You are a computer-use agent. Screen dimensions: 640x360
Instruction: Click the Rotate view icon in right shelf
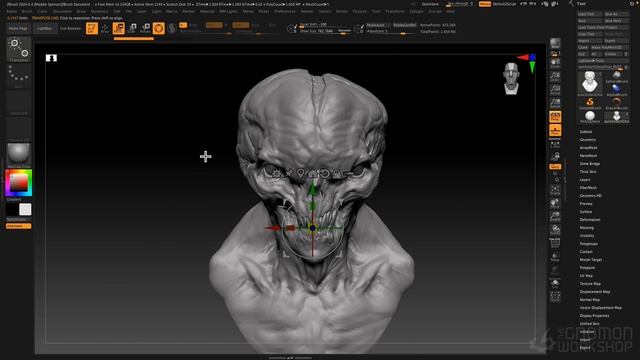point(555,229)
